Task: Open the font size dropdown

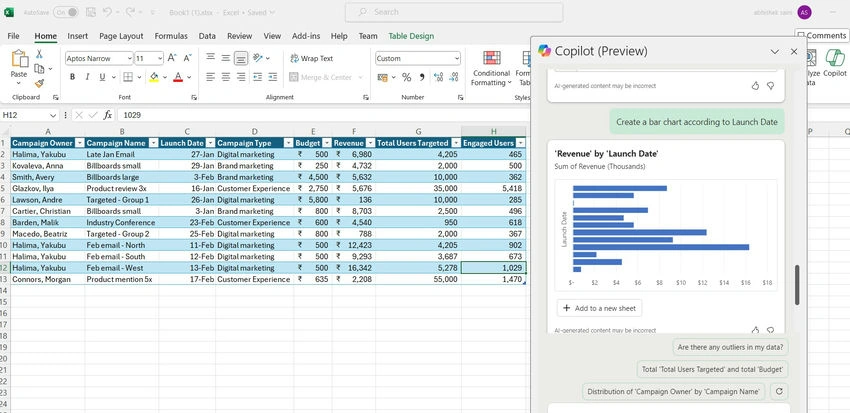Action: (x=160, y=58)
